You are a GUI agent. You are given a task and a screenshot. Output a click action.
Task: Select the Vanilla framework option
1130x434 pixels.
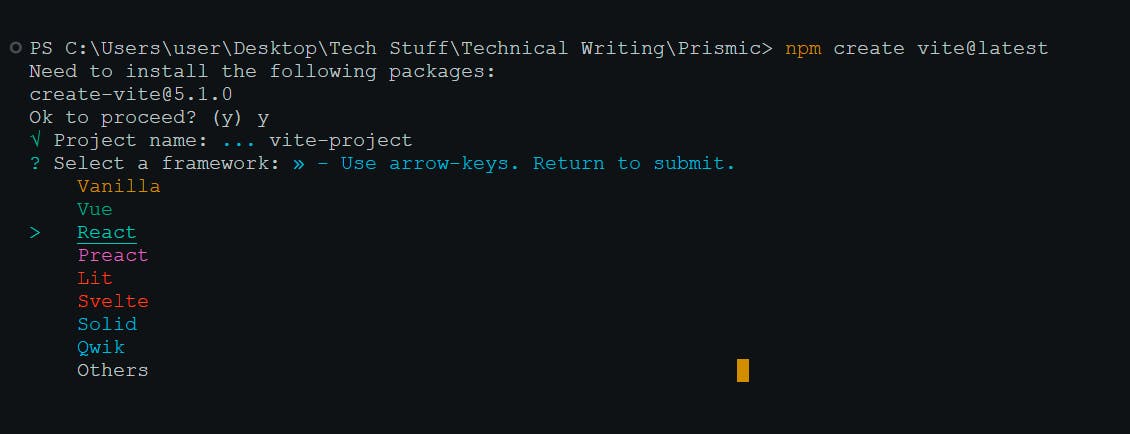[x=118, y=186]
